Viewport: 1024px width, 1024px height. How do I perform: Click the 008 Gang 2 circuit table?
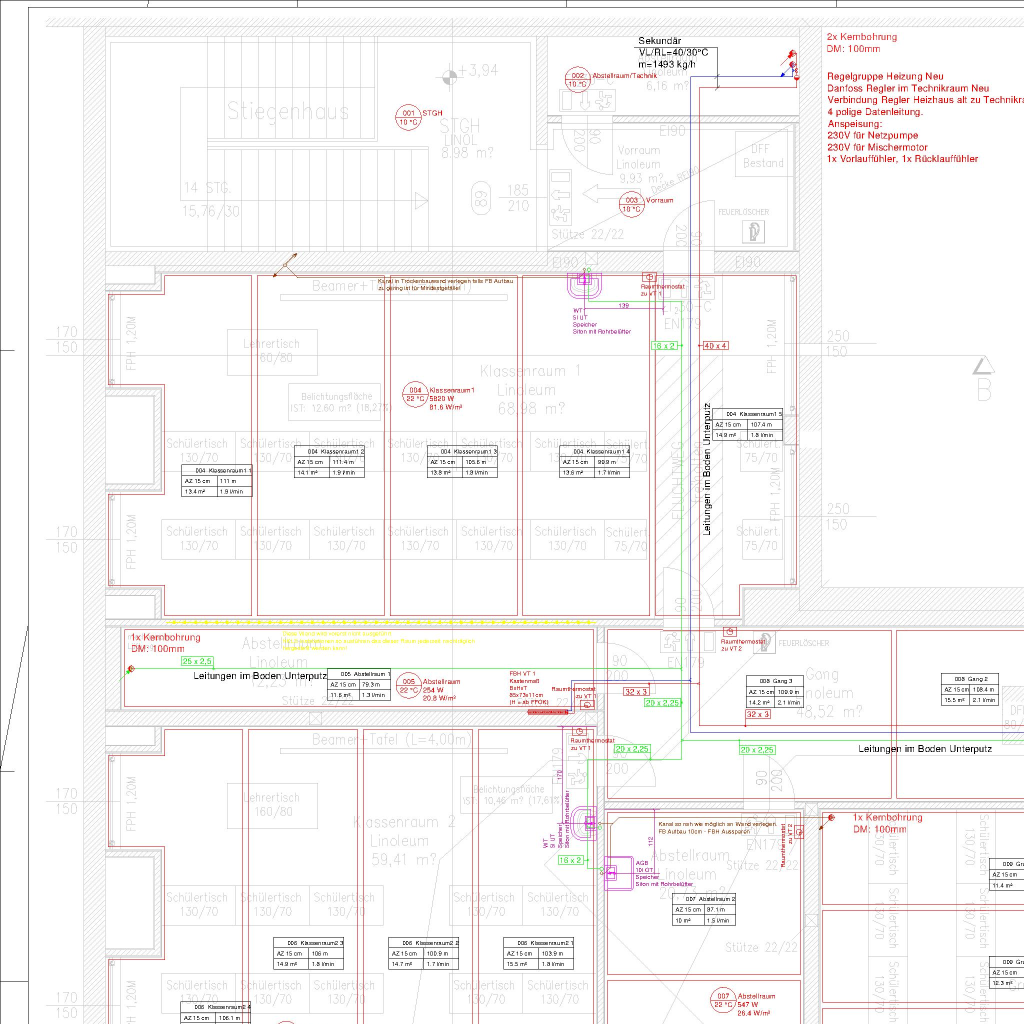point(970,689)
